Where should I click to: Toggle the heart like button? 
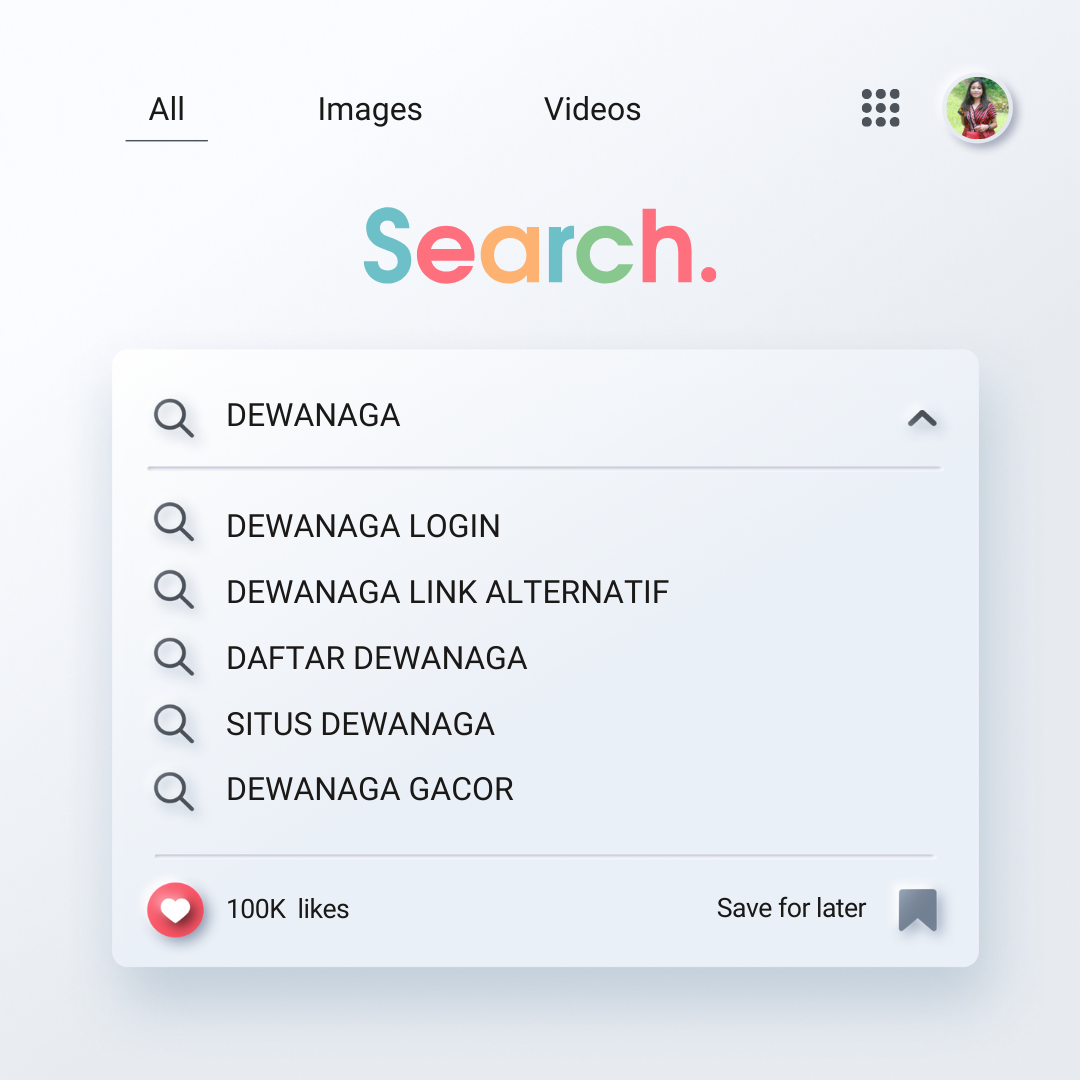[175, 909]
